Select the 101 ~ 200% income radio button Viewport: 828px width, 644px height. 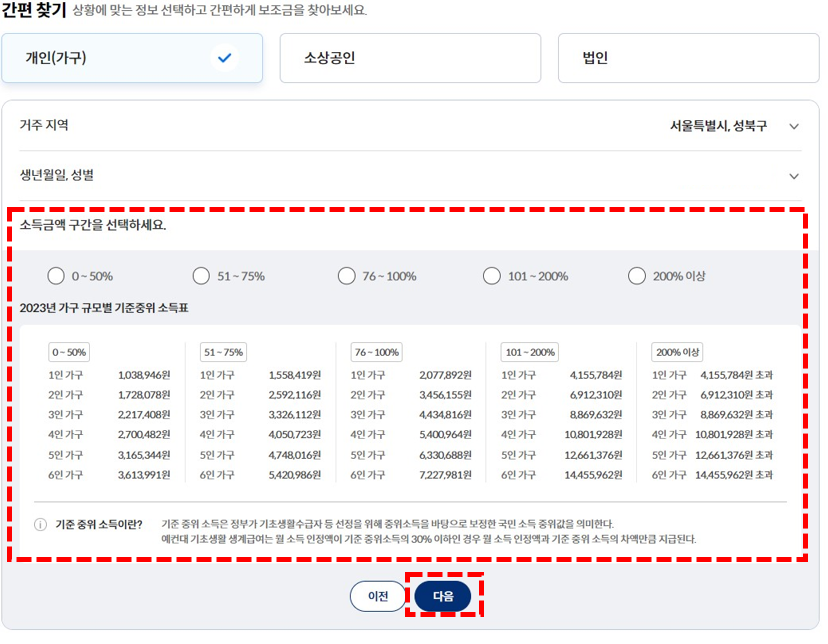point(491,275)
